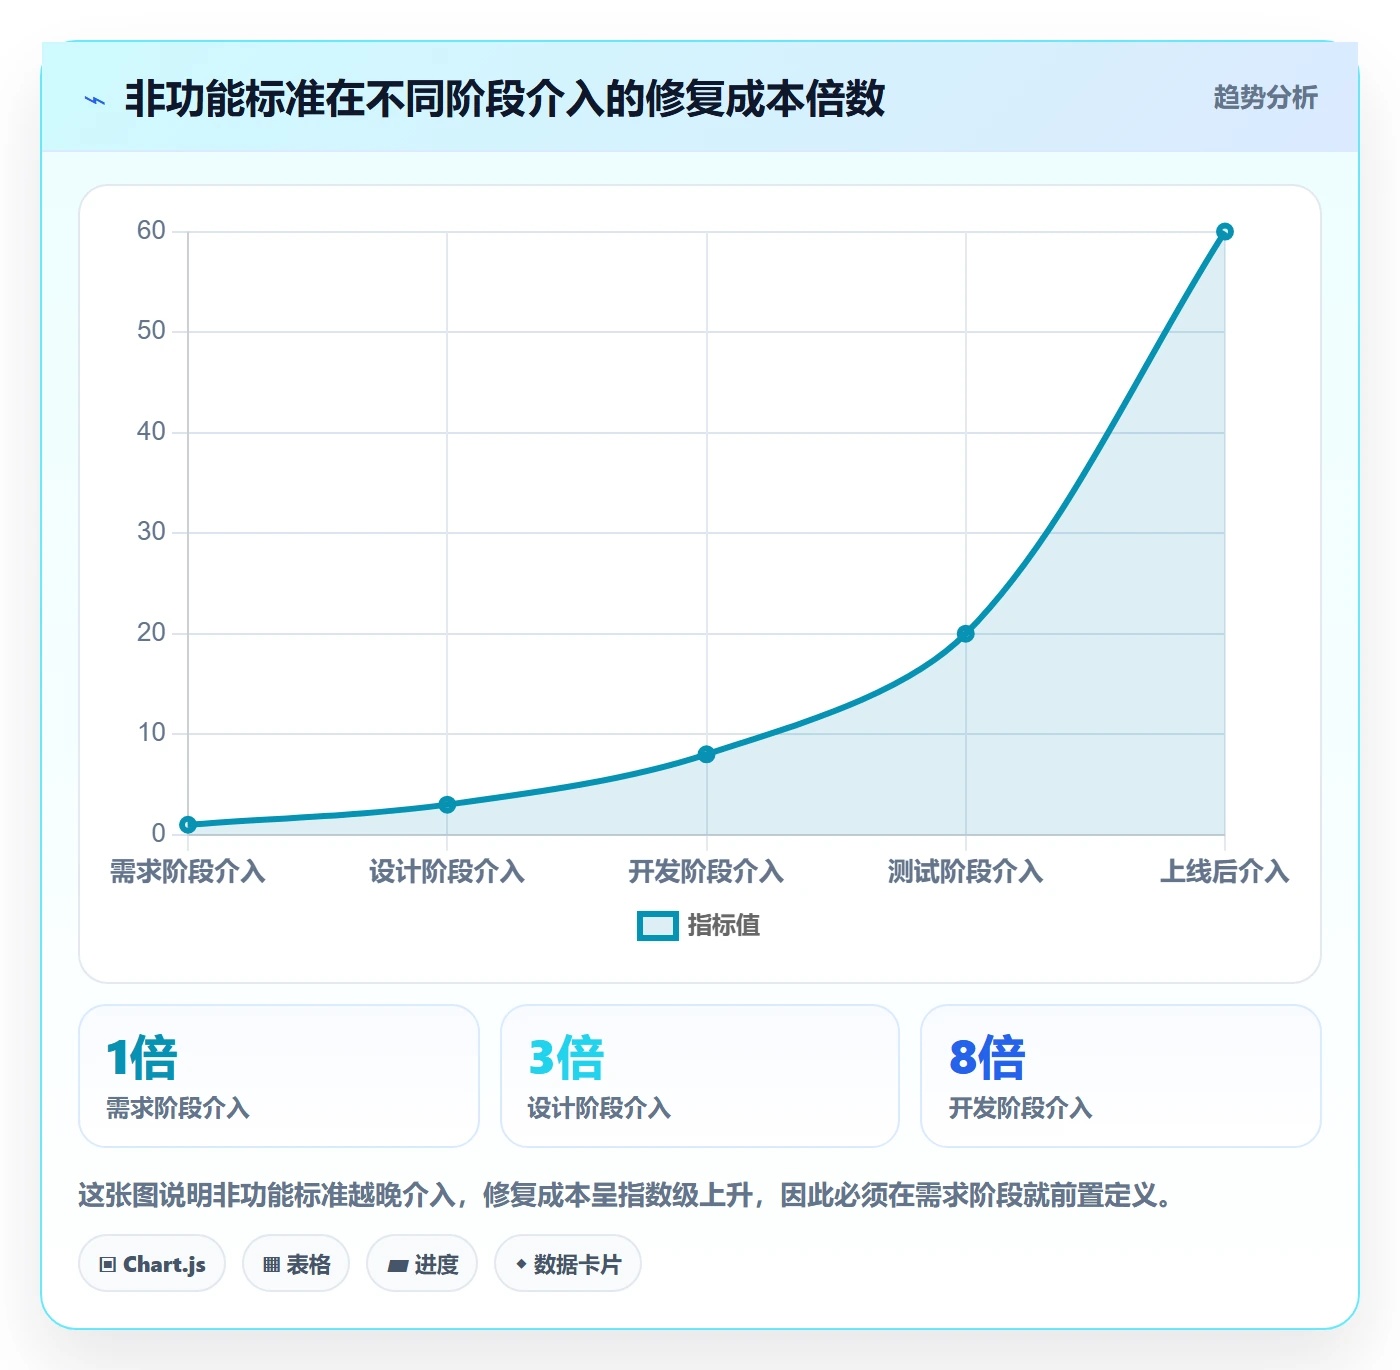This screenshot has width=1400, height=1370.
Task: Click the lightning bolt icon beside the title
Action: click(95, 100)
